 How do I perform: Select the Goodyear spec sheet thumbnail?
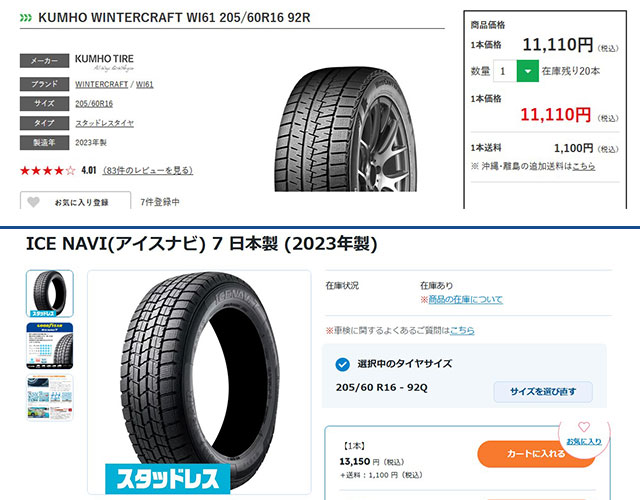pyautogui.click(x=50, y=346)
